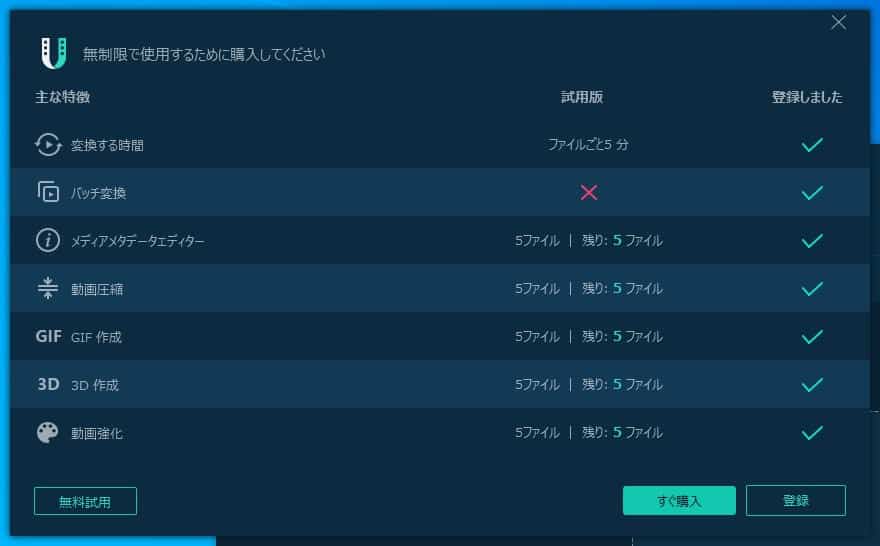The height and width of the screenshot is (546, 880).
Task: Close the purchase dialog
Action: click(x=838, y=23)
